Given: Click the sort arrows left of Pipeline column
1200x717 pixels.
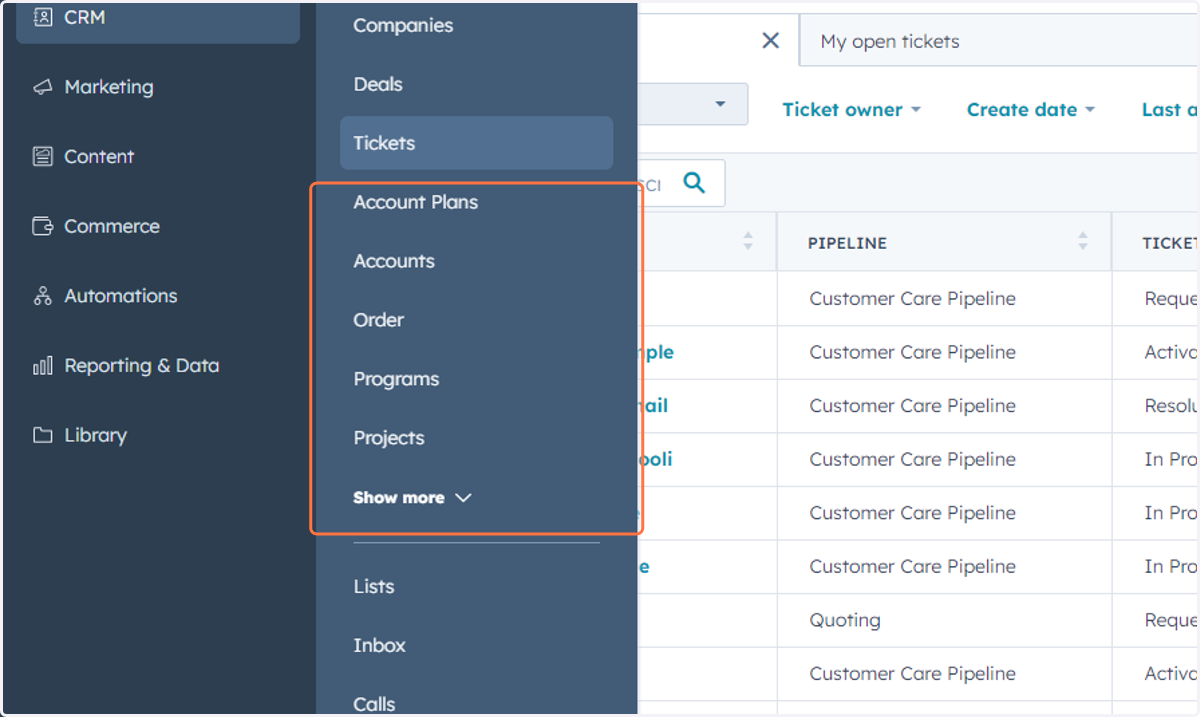Looking at the screenshot, I should click(747, 241).
